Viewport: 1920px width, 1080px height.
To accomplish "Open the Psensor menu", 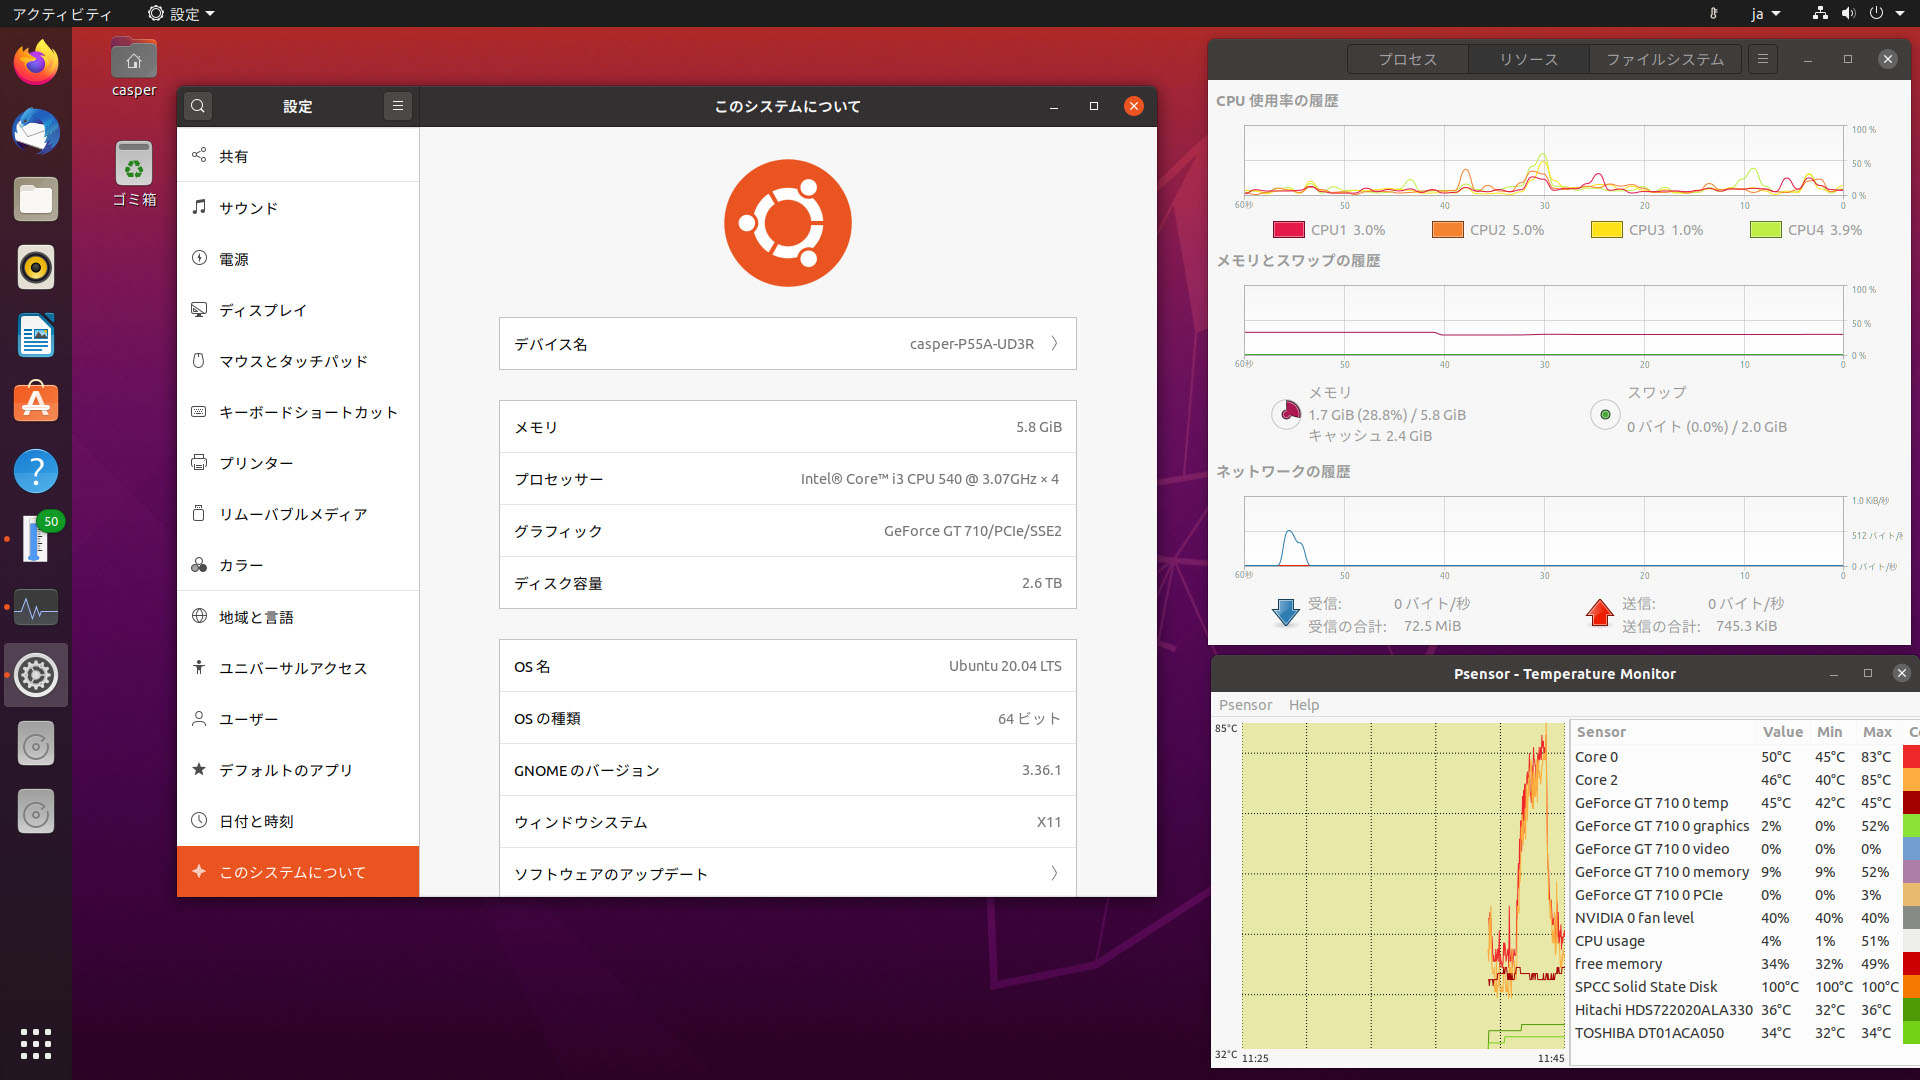I will click(1245, 705).
